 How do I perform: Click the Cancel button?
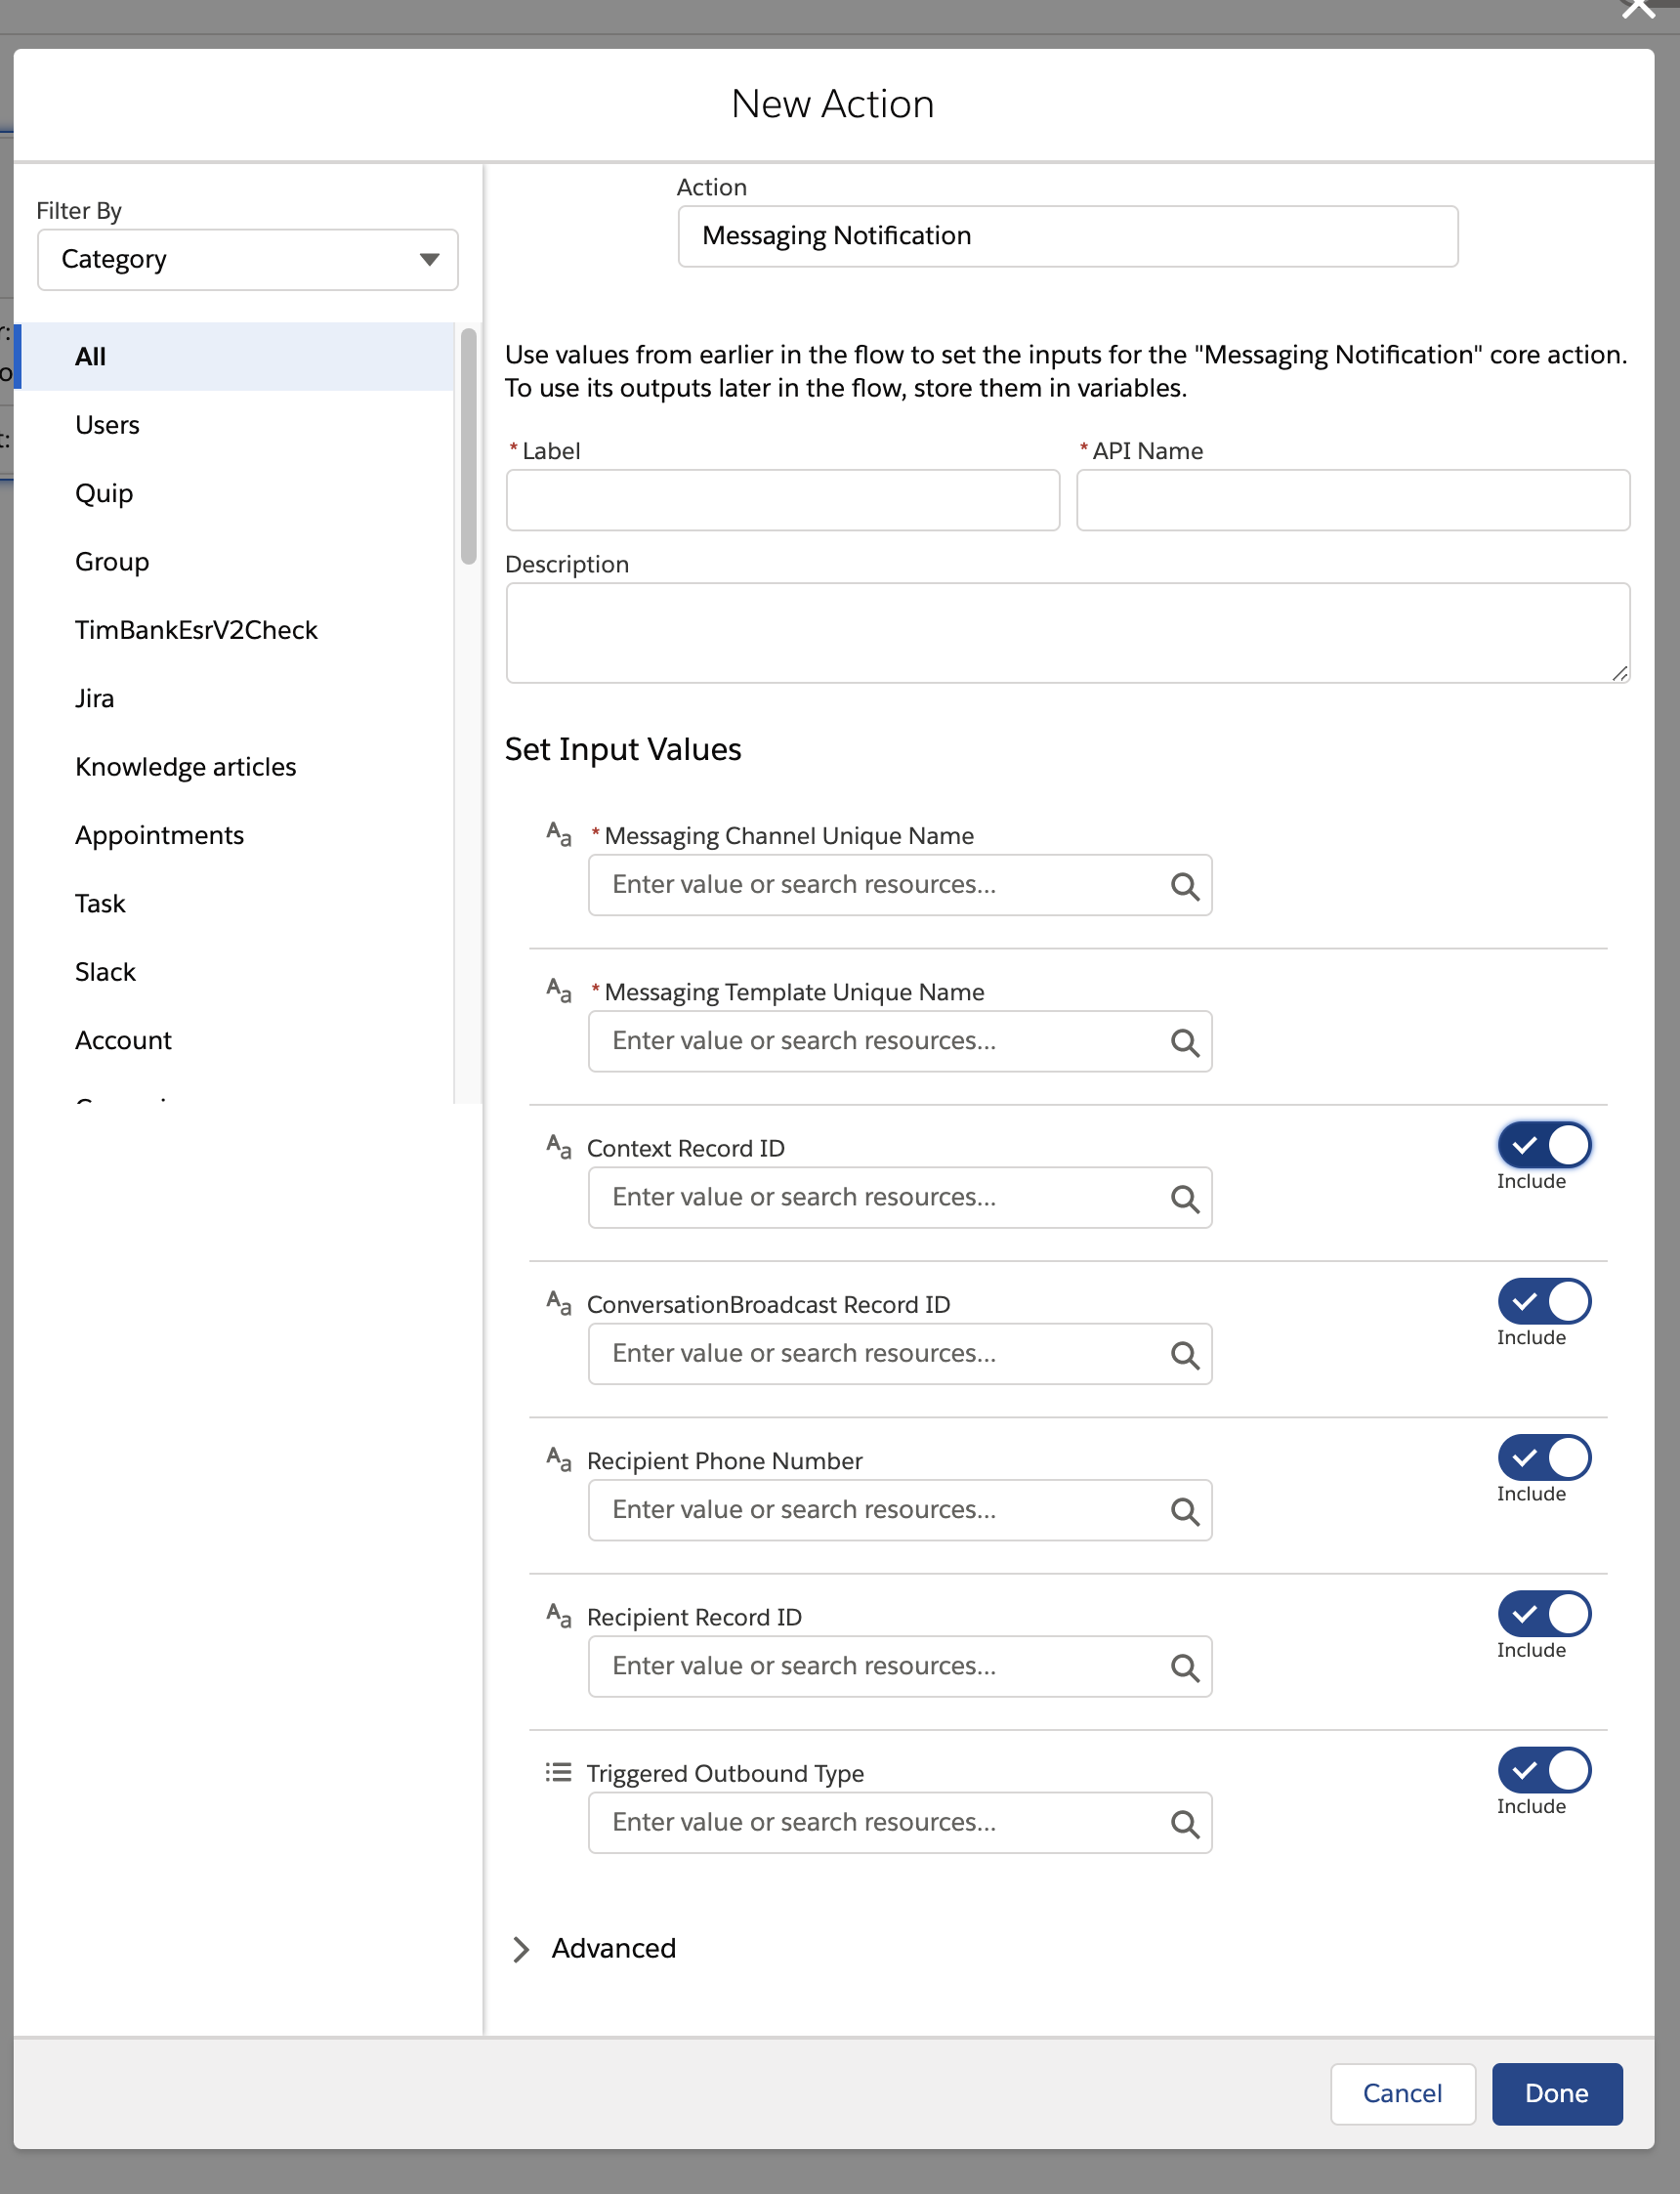1402,2093
